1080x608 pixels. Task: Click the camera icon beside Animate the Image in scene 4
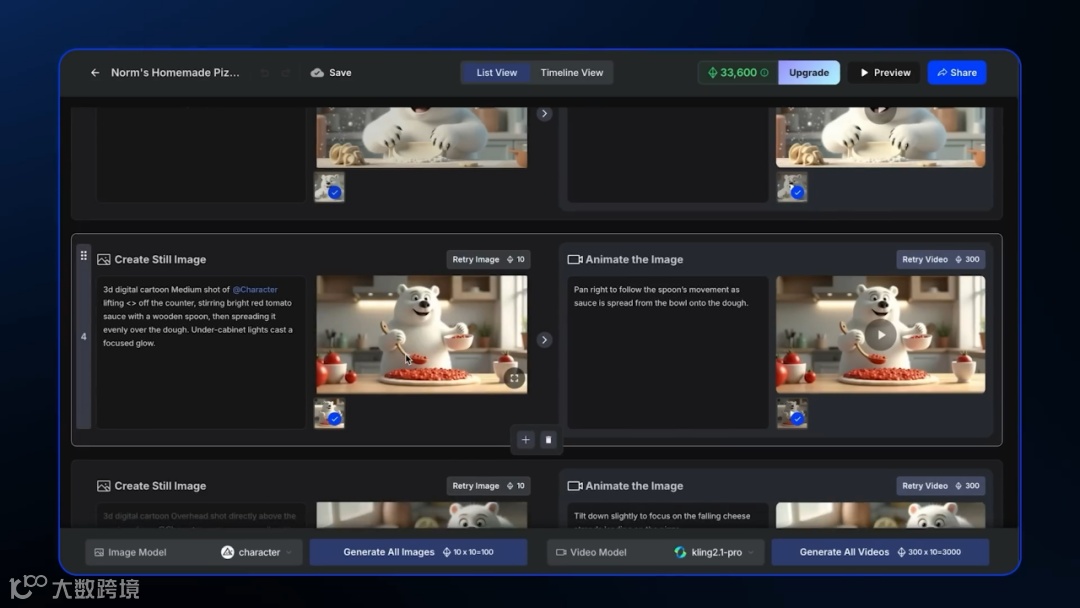coord(574,260)
